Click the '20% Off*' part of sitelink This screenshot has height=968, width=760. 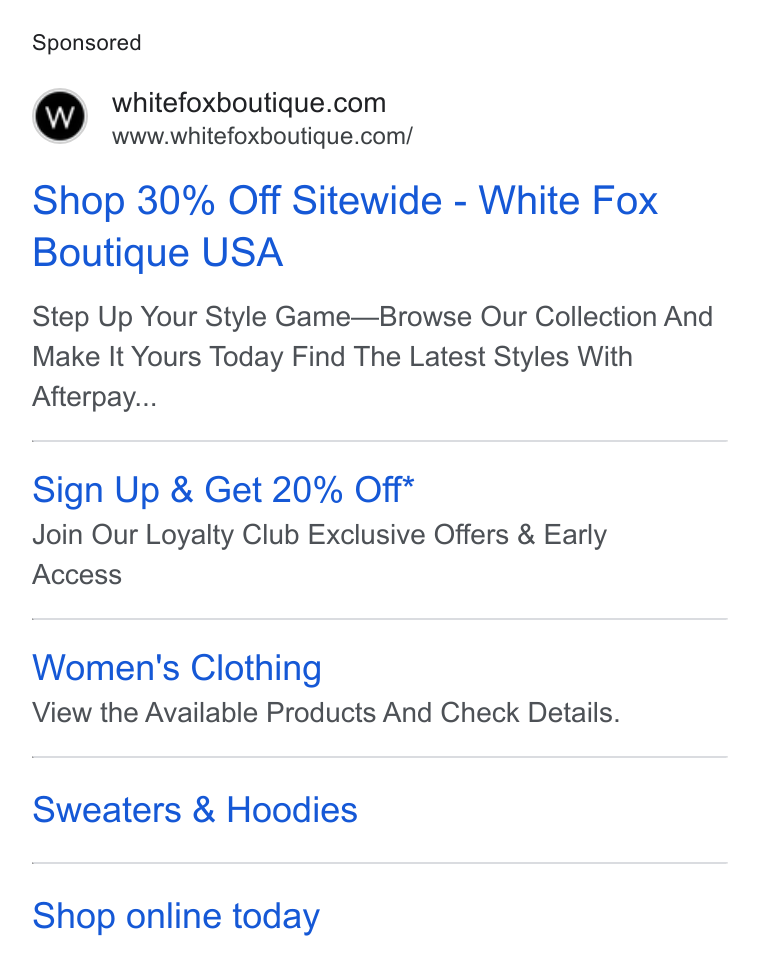click(x=343, y=490)
